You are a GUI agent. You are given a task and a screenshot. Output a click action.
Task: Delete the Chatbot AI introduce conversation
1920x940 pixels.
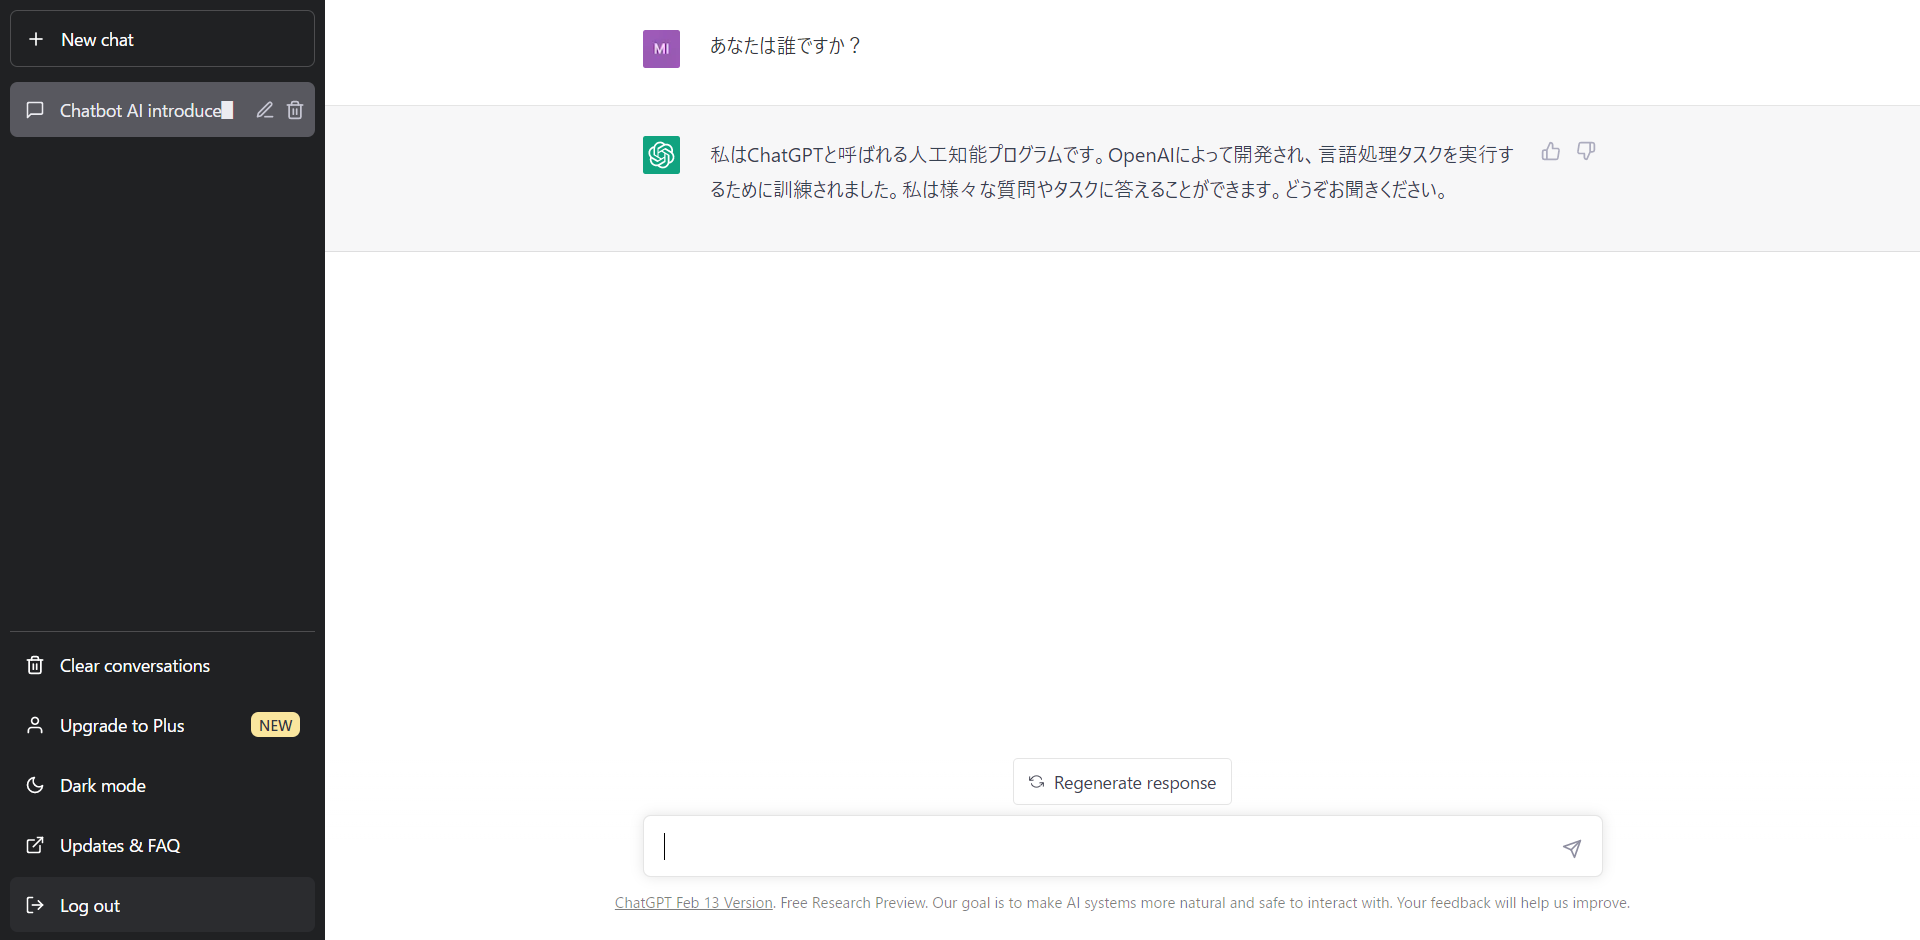pos(295,110)
